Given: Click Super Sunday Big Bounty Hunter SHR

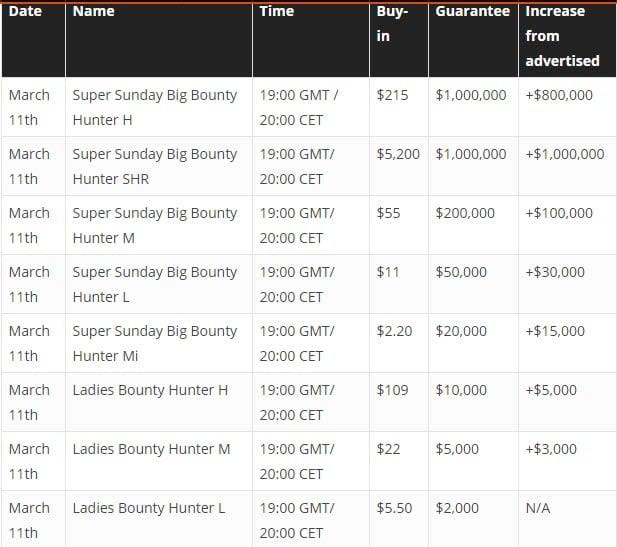Looking at the screenshot, I should 155,166.
